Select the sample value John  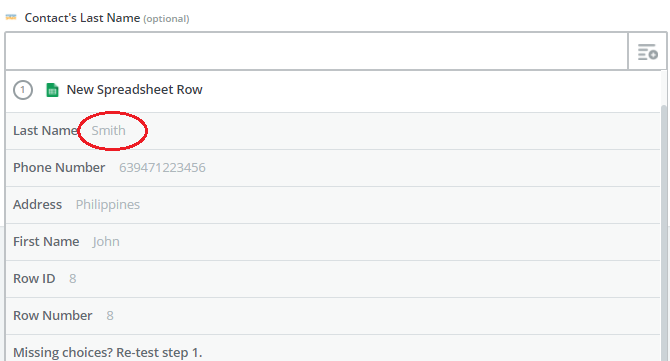106,242
